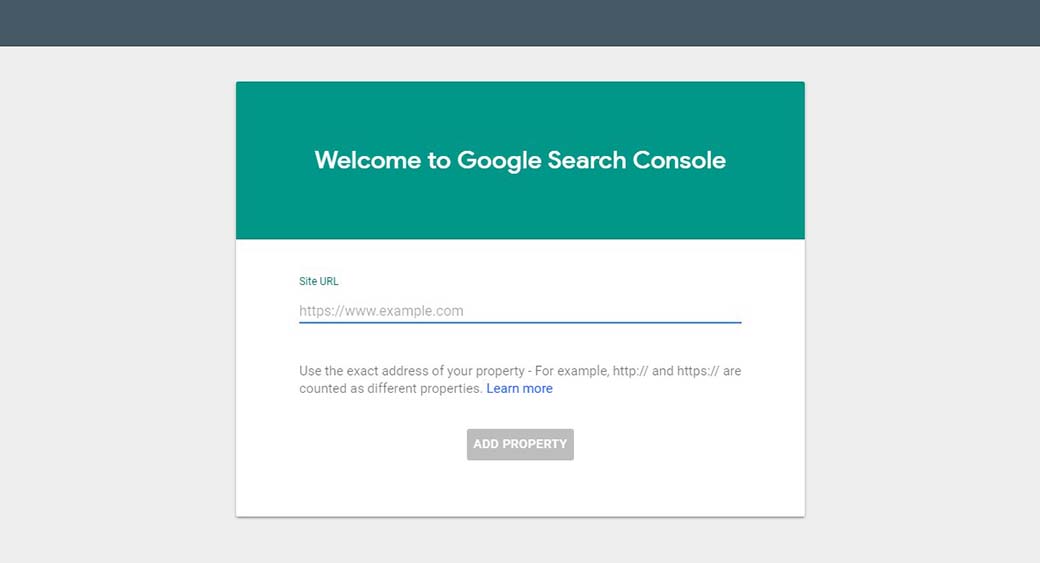
Task: Click "https://" in the helper text
Action: pyautogui.click(x=698, y=371)
